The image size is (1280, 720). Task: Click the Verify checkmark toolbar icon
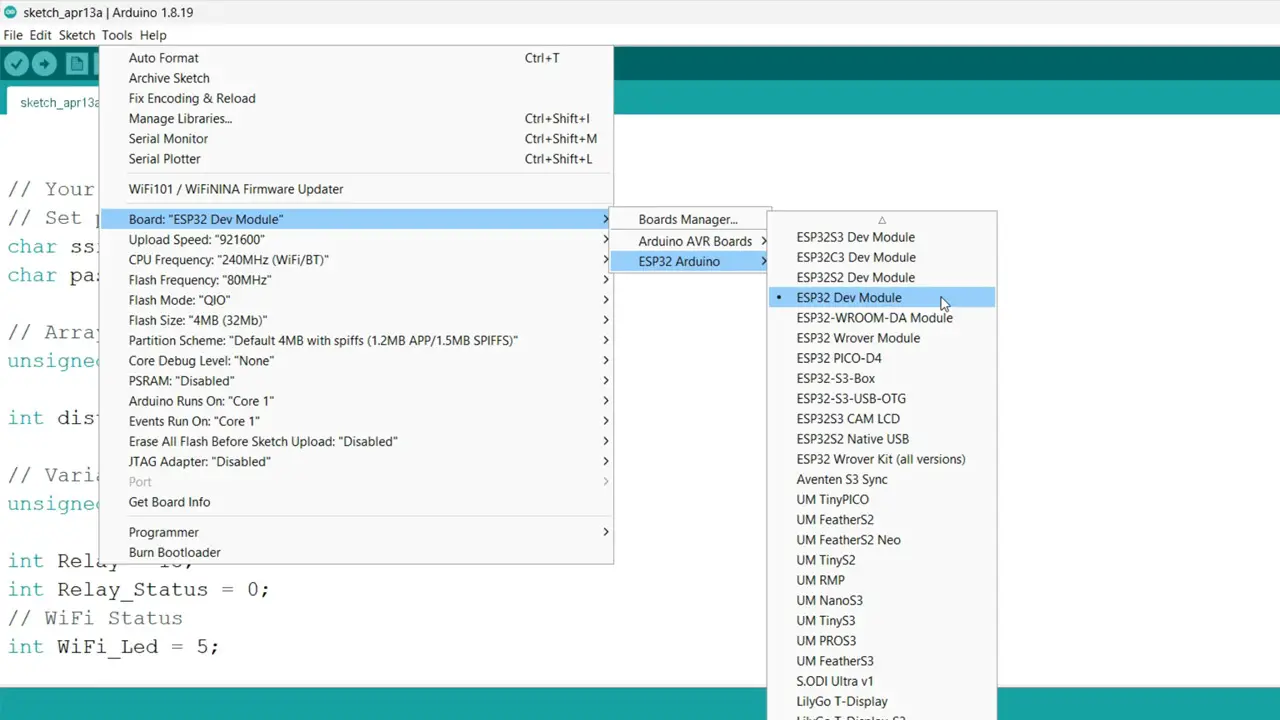click(16, 64)
